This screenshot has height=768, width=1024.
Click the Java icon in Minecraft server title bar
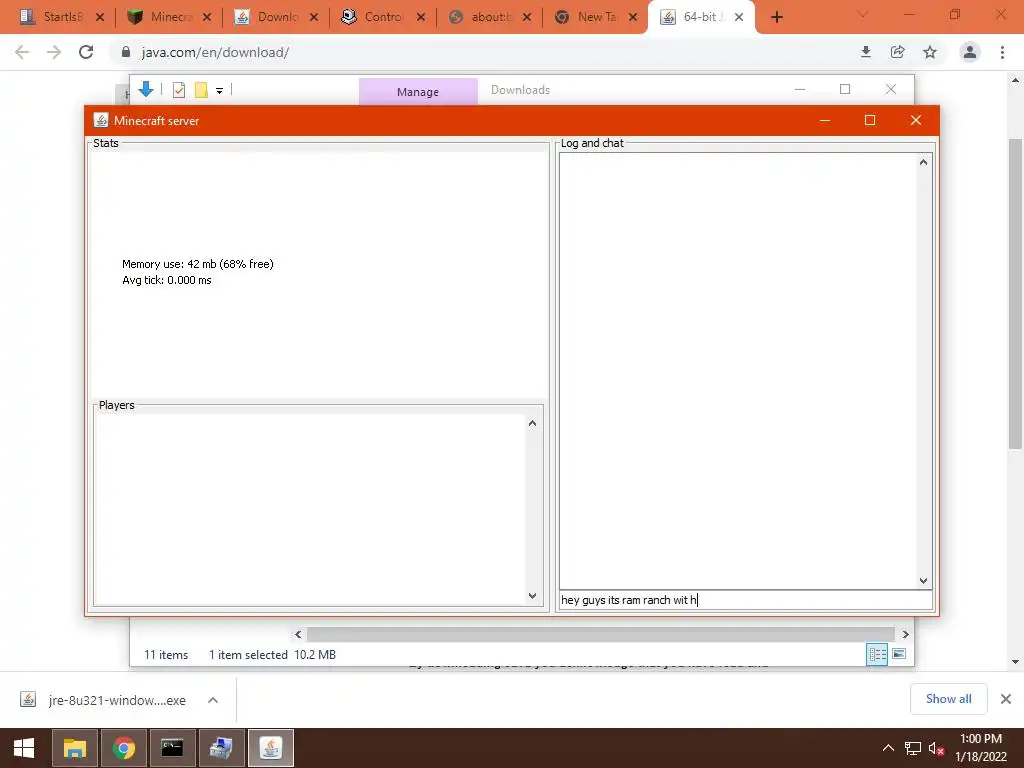[101, 120]
